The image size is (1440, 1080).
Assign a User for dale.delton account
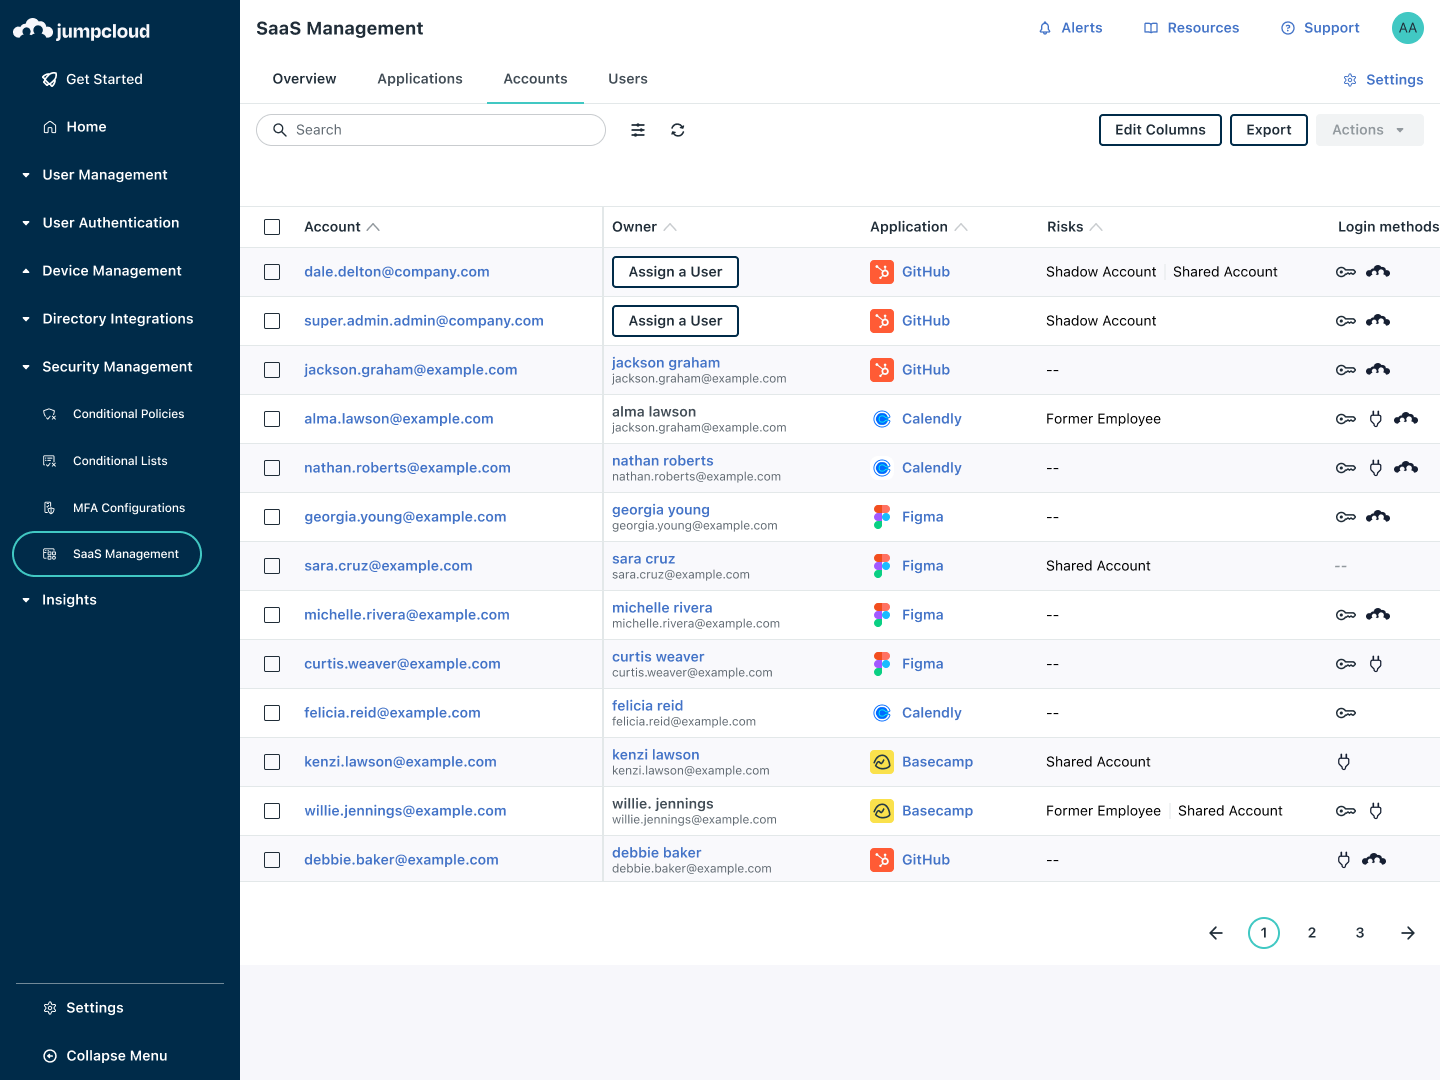pos(675,272)
